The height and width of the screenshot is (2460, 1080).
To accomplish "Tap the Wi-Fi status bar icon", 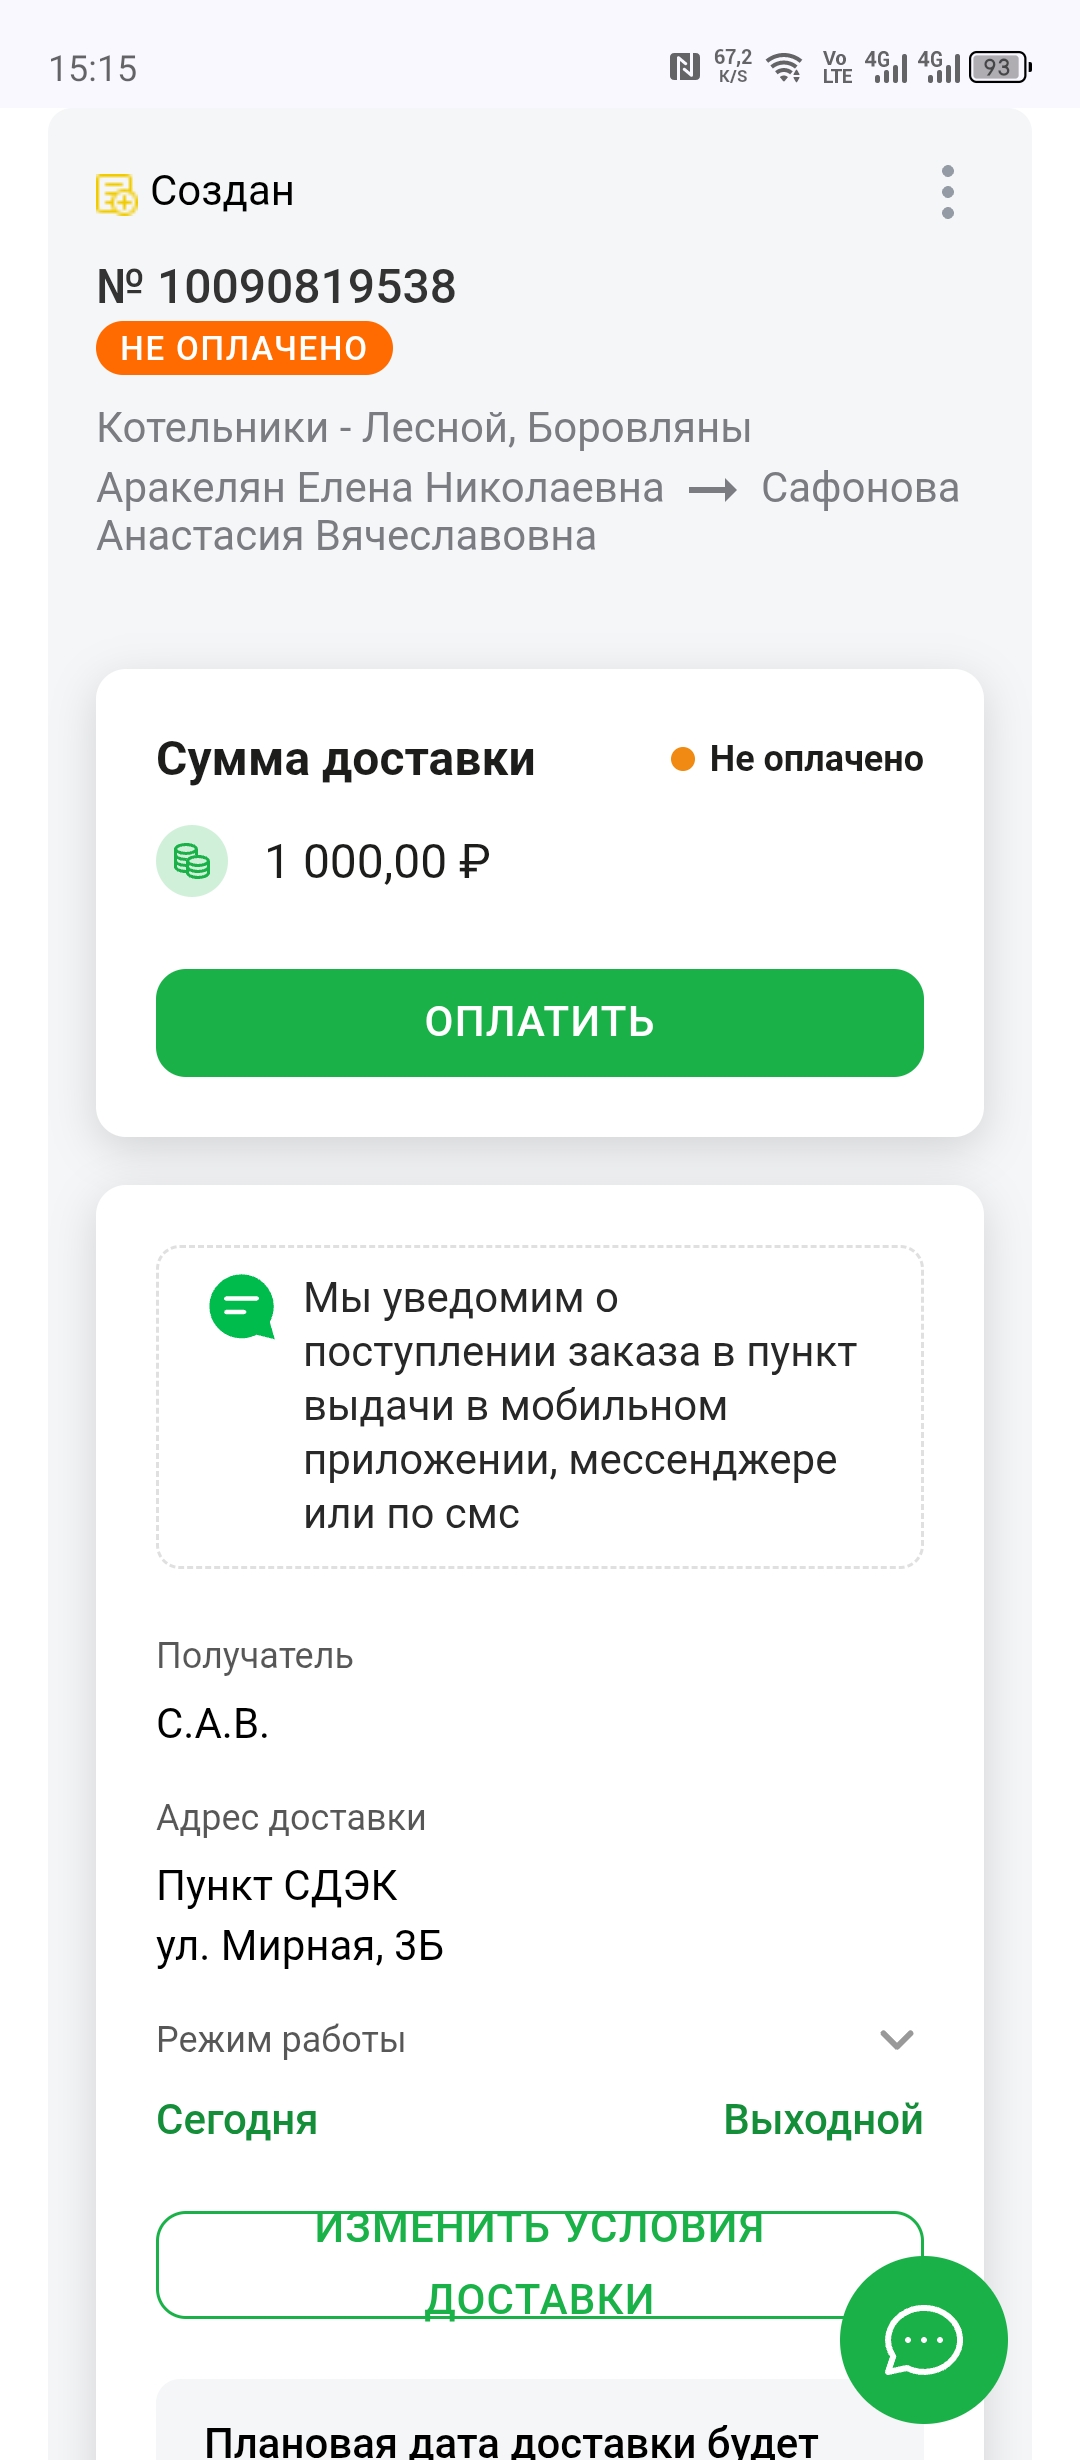I will click(784, 68).
